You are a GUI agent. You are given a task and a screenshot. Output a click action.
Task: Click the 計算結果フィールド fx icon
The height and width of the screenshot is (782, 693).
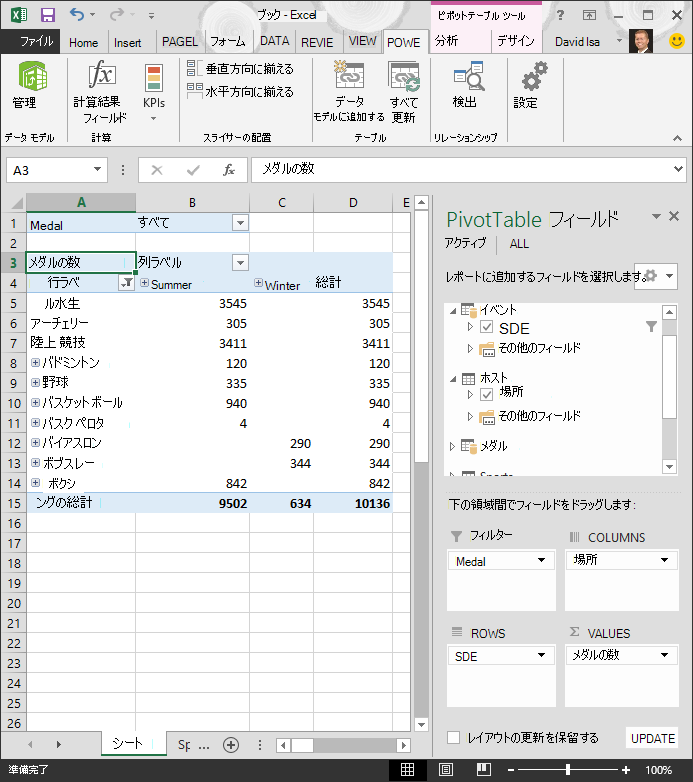102,74
